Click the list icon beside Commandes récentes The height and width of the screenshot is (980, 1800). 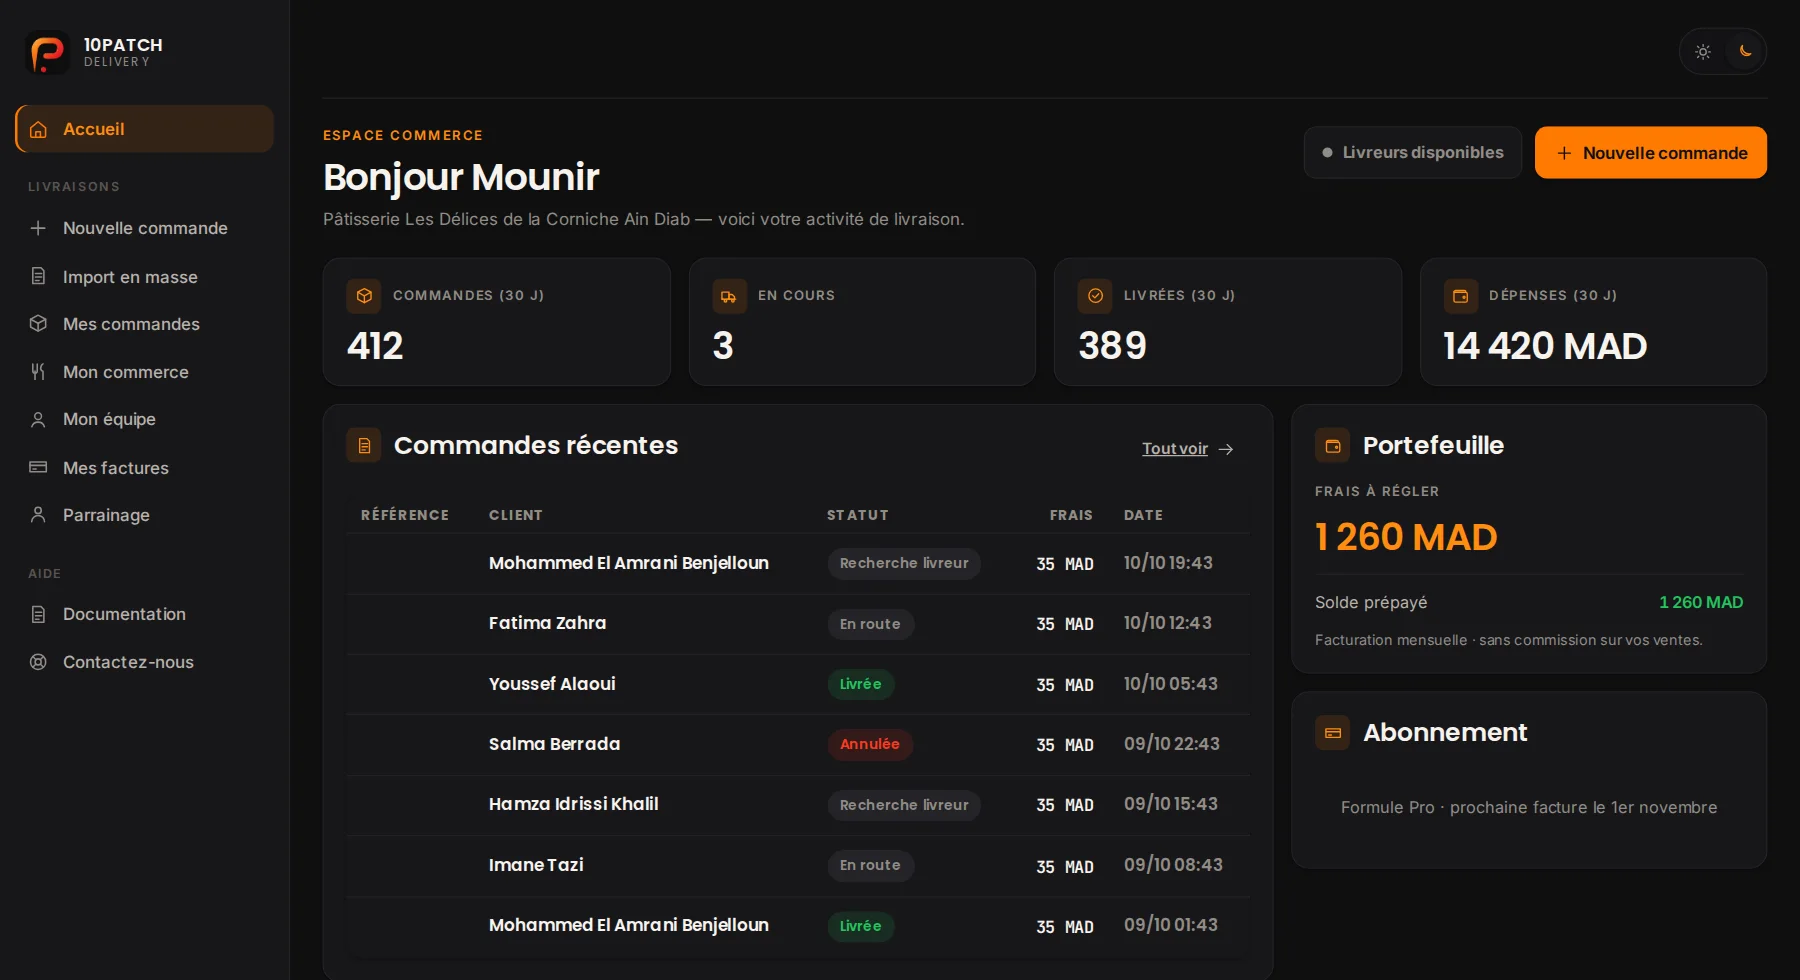click(364, 445)
